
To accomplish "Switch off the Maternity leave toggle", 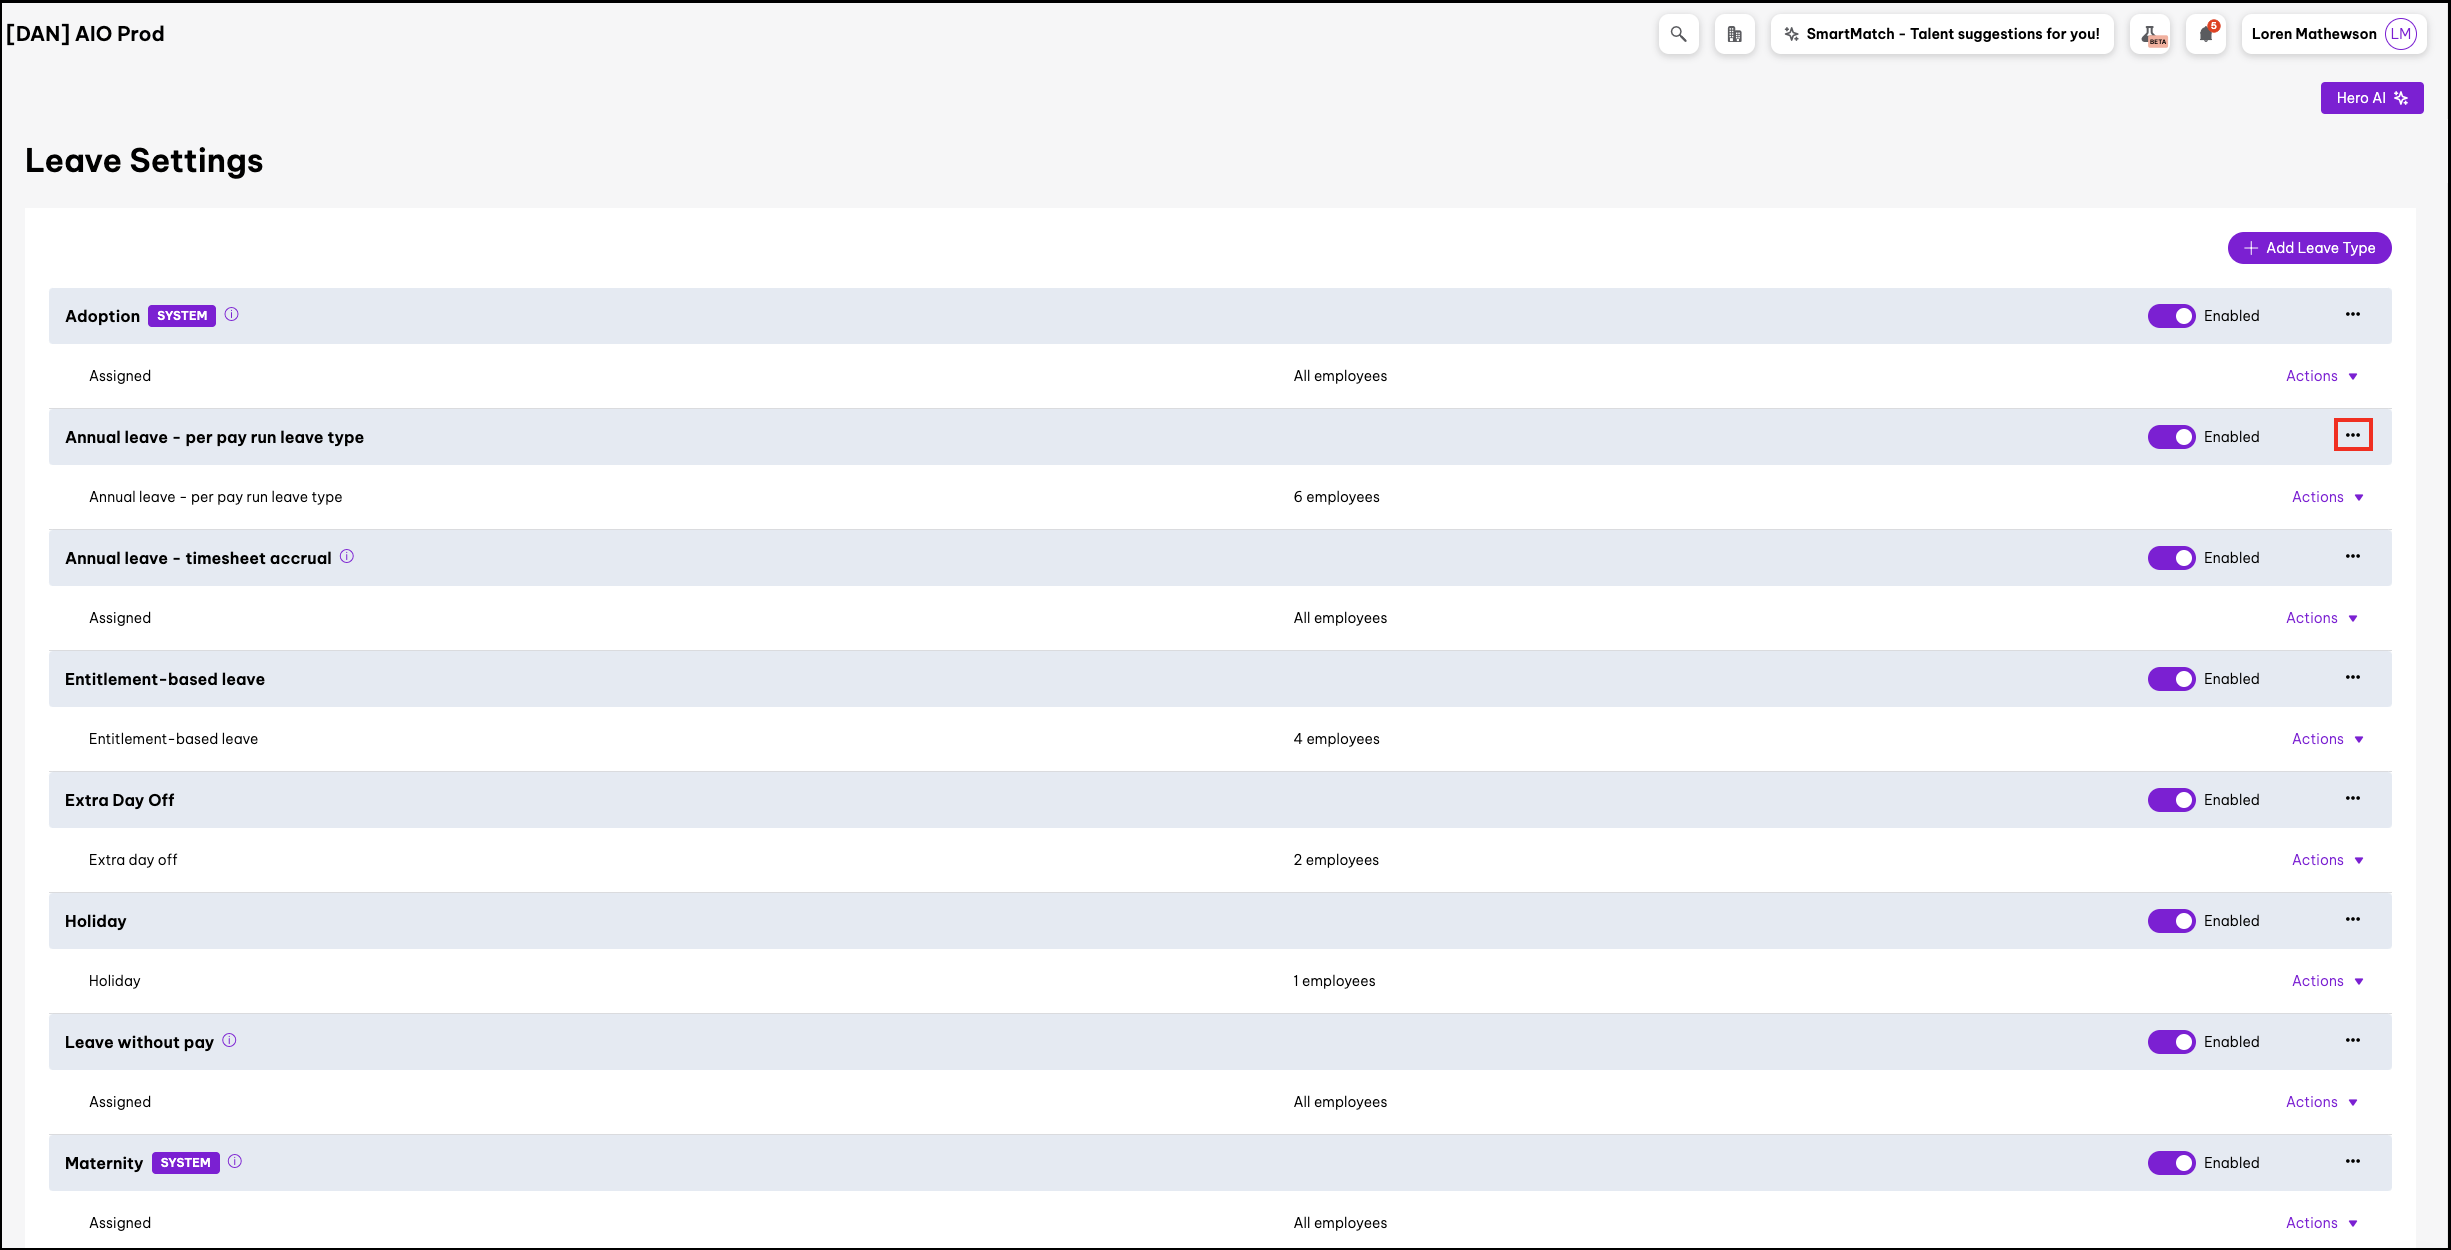I will (2171, 1163).
